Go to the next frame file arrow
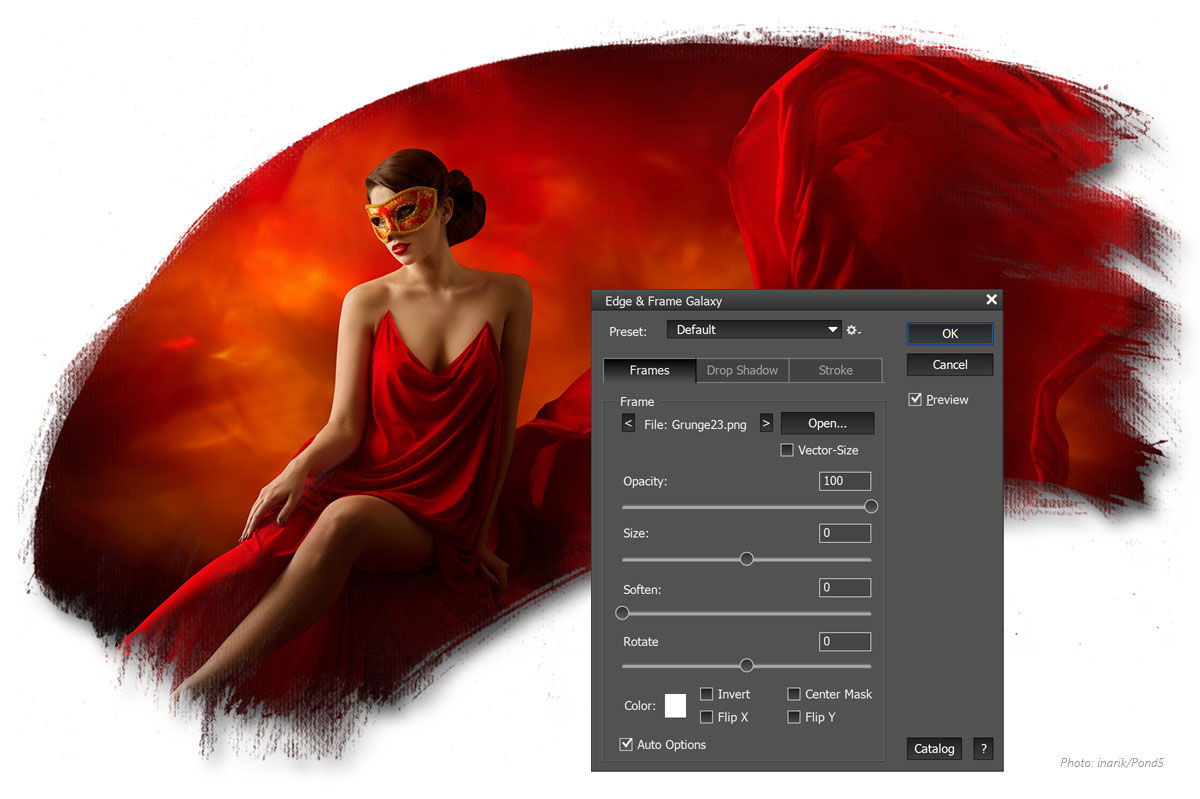 coord(766,424)
